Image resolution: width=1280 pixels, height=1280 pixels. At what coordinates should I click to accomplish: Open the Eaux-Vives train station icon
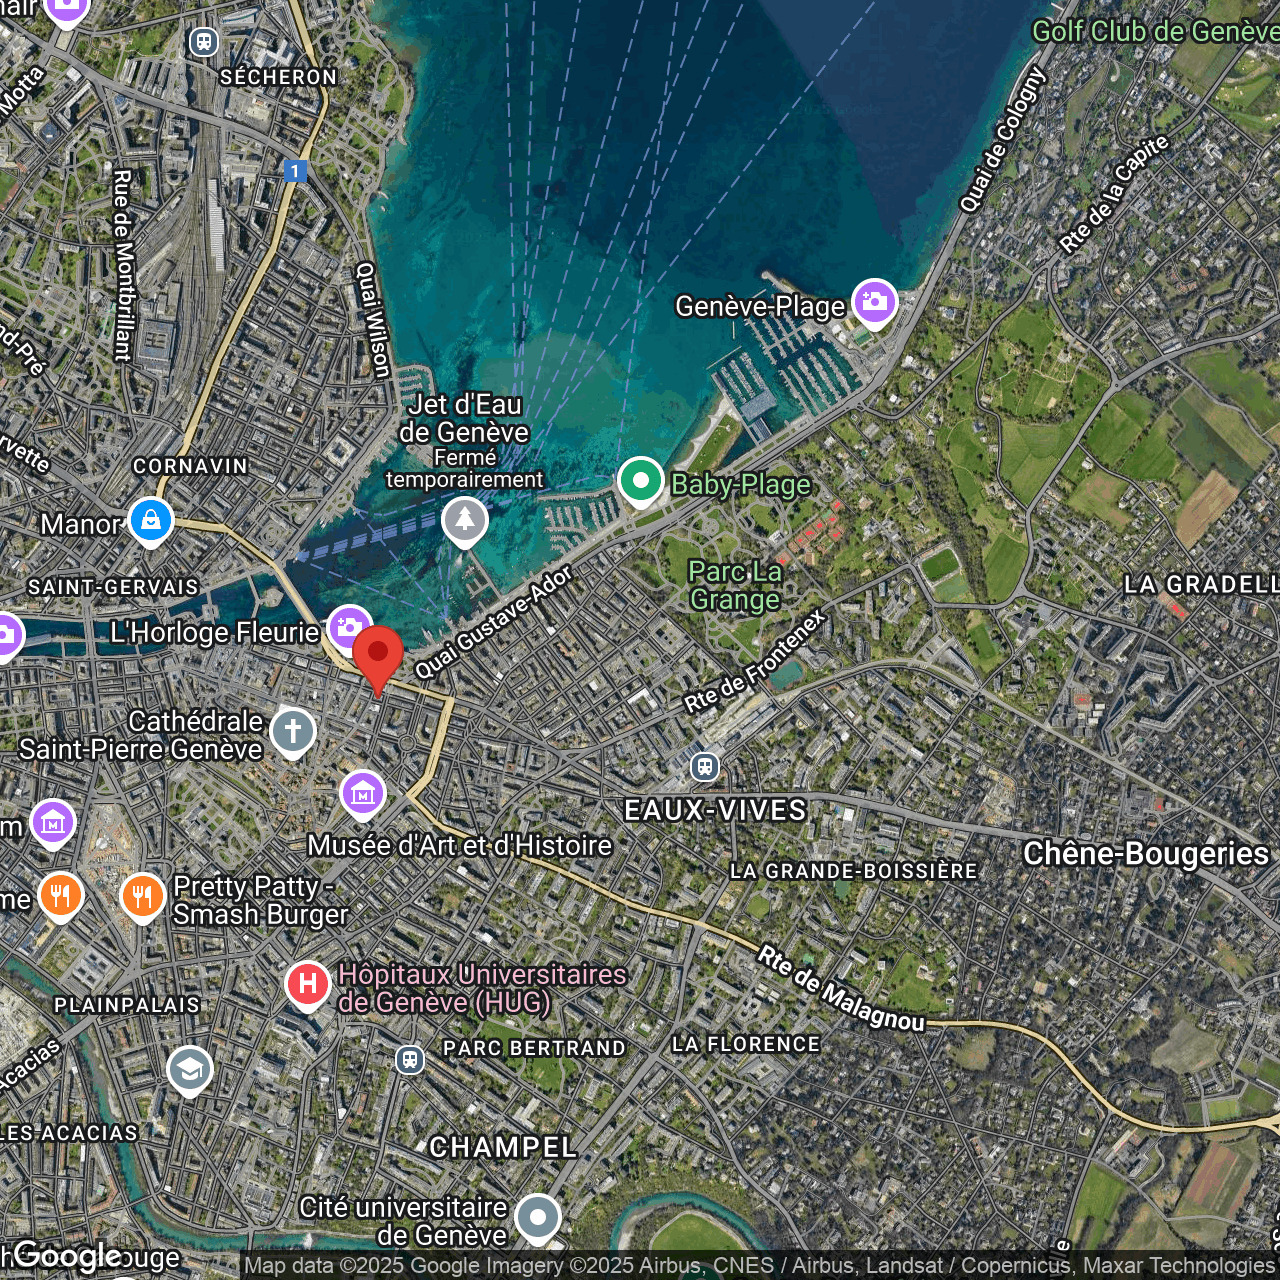click(x=705, y=767)
